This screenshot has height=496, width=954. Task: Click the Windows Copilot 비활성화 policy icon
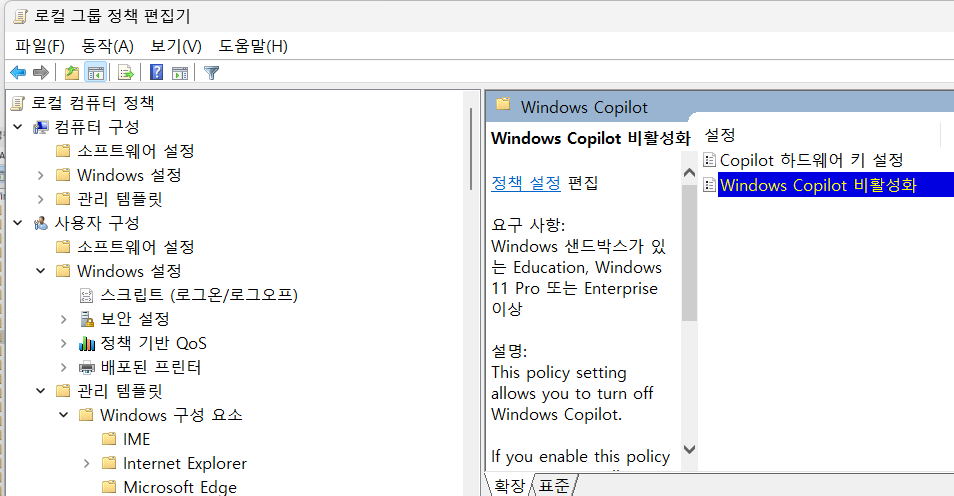709,184
